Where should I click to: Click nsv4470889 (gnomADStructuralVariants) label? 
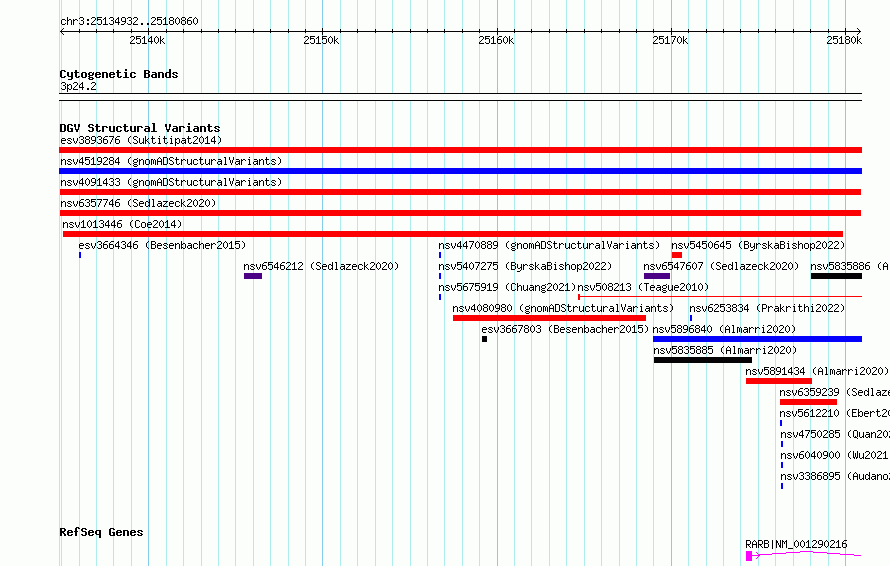(x=549, y=245)
